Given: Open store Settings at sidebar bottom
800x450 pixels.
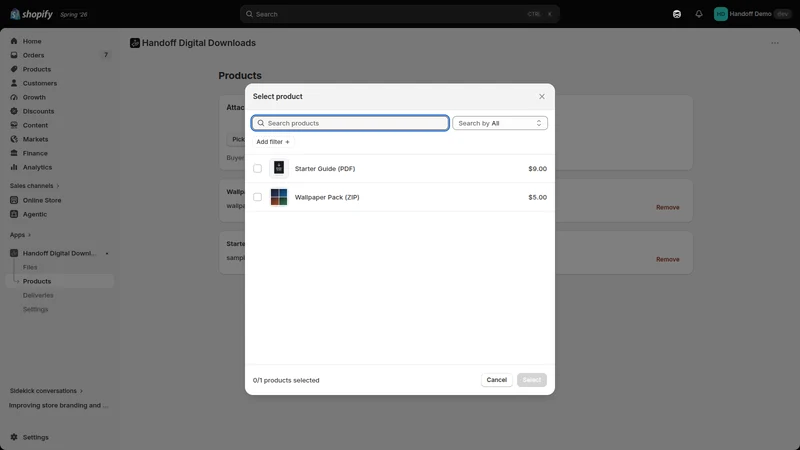Looking at the screenshot, I should tap(35, 437).
